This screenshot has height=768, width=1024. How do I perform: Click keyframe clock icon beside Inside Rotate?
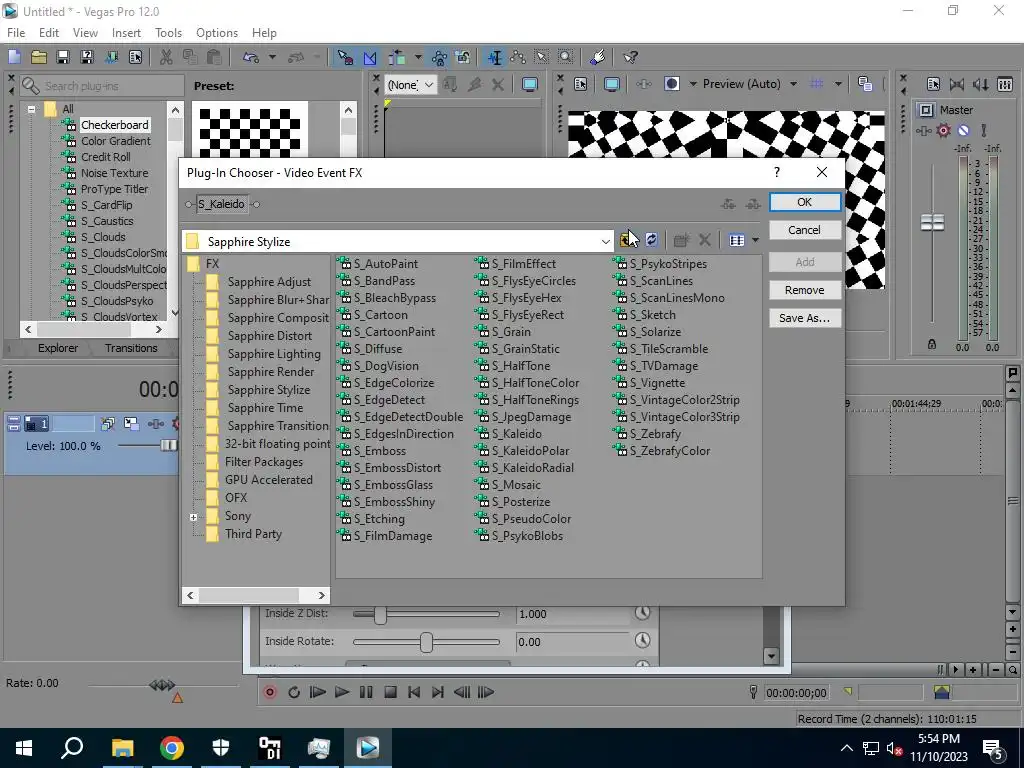pos(643,641)
